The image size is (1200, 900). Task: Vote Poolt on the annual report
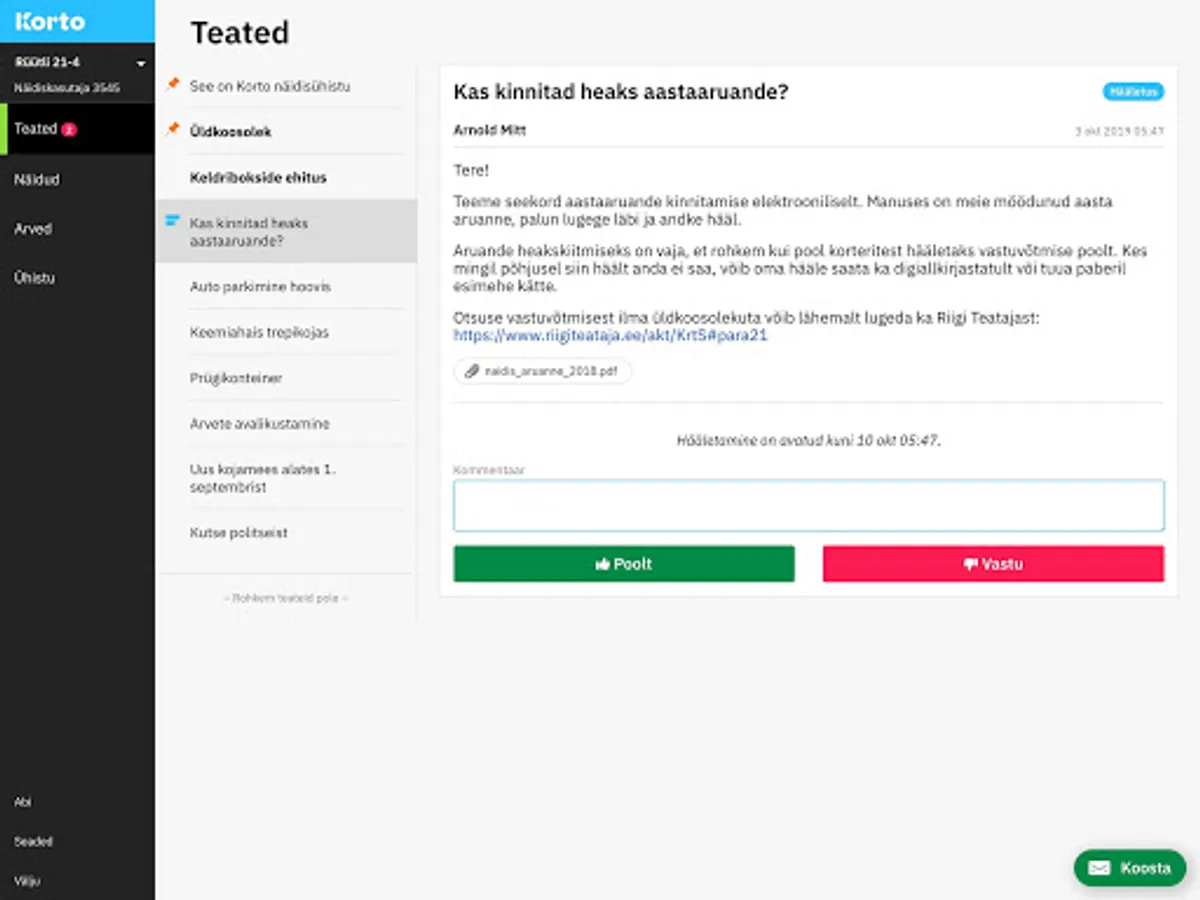[624, 564]
